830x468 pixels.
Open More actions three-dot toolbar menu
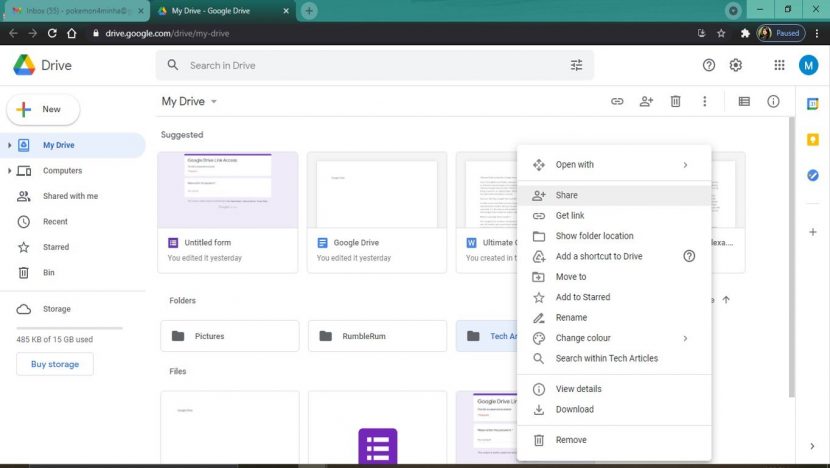tap(705, 101)
